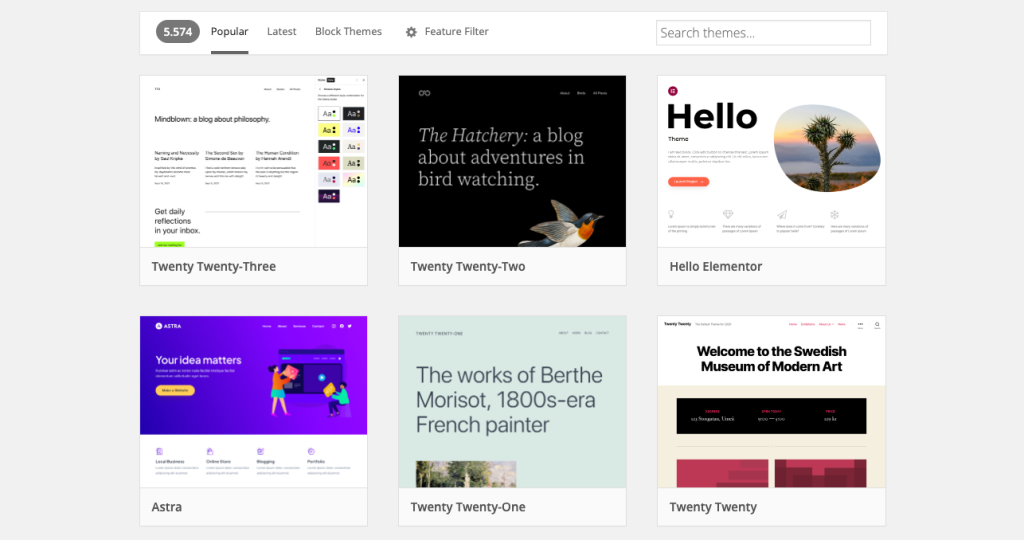
Task: Switch to the Latest tab
Action: [x=281, y=31]
